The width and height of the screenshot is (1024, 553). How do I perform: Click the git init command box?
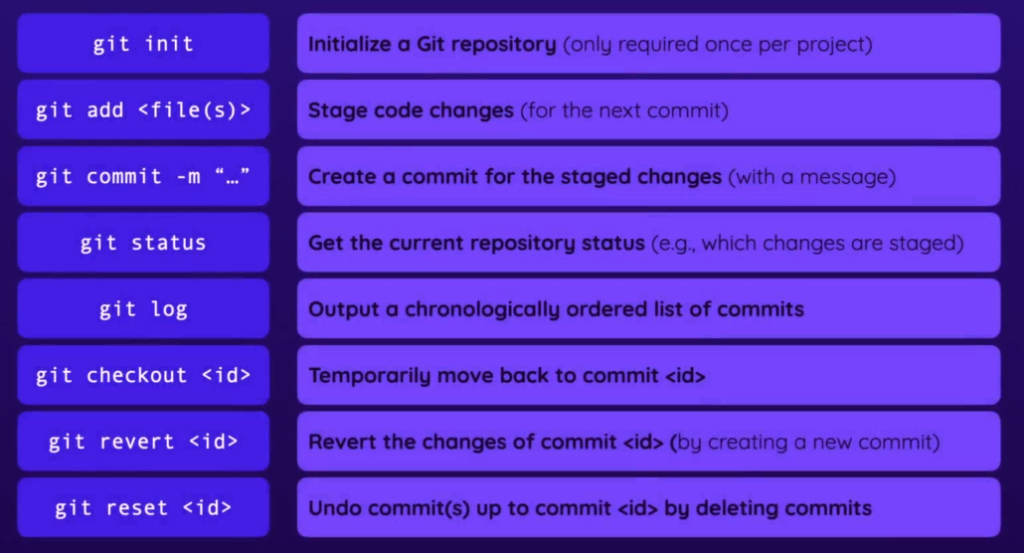click(143, 44)
